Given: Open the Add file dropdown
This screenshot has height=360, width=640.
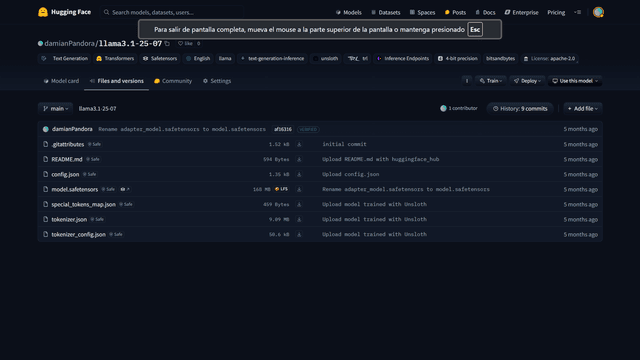Looking at the screenshot, I should pyautogui.click(x=583, y=109).
